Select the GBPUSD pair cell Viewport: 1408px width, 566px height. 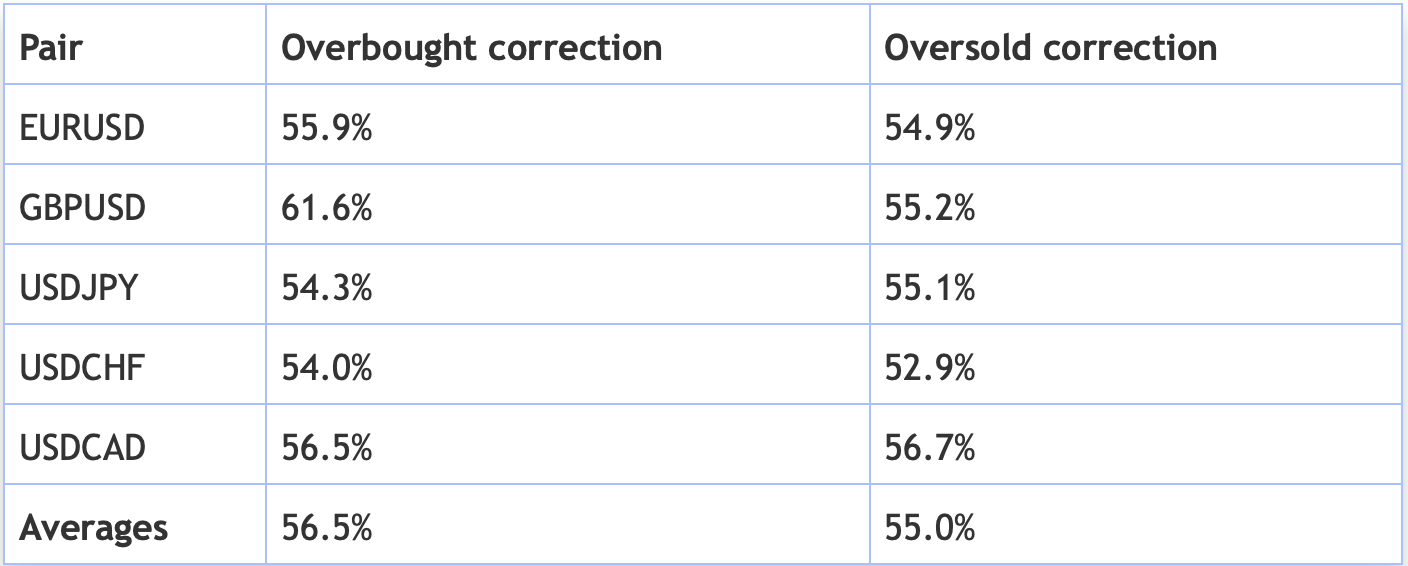pyautogui.click(x=83, y=208)
